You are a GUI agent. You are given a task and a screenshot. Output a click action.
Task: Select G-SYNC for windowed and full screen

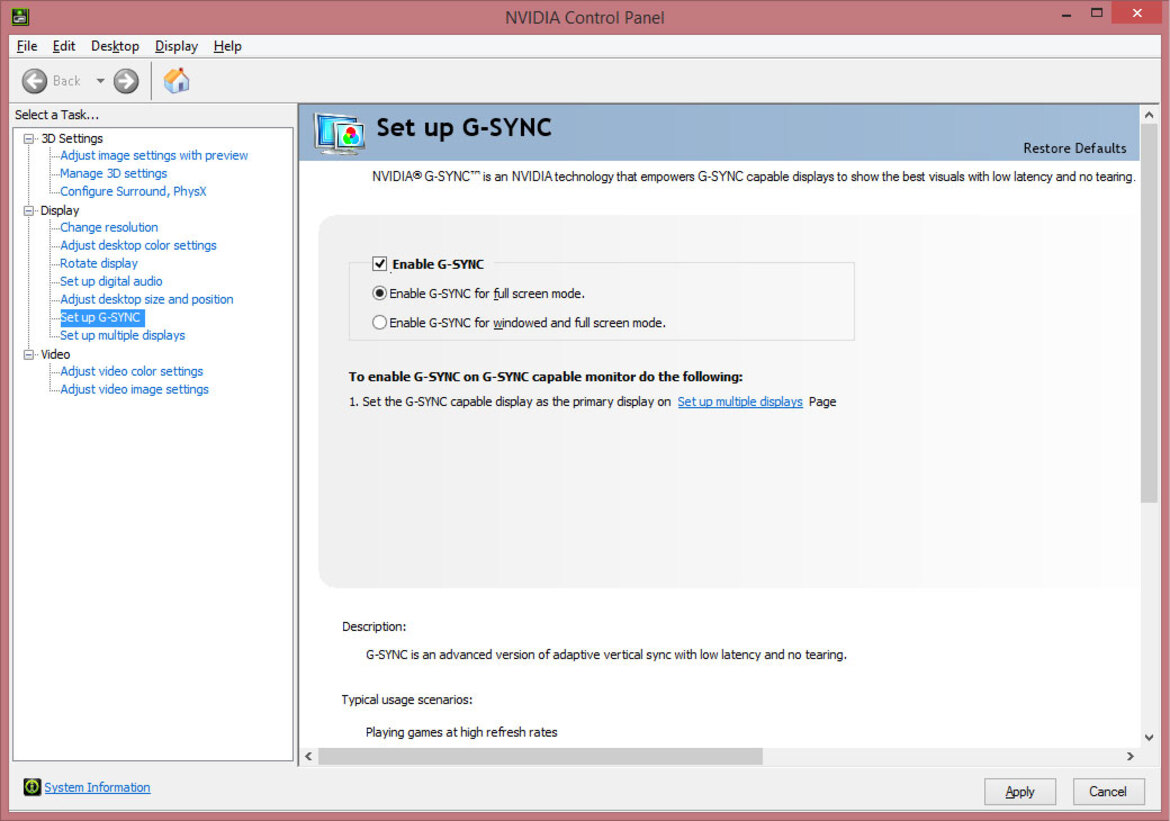tap(380, 322)
